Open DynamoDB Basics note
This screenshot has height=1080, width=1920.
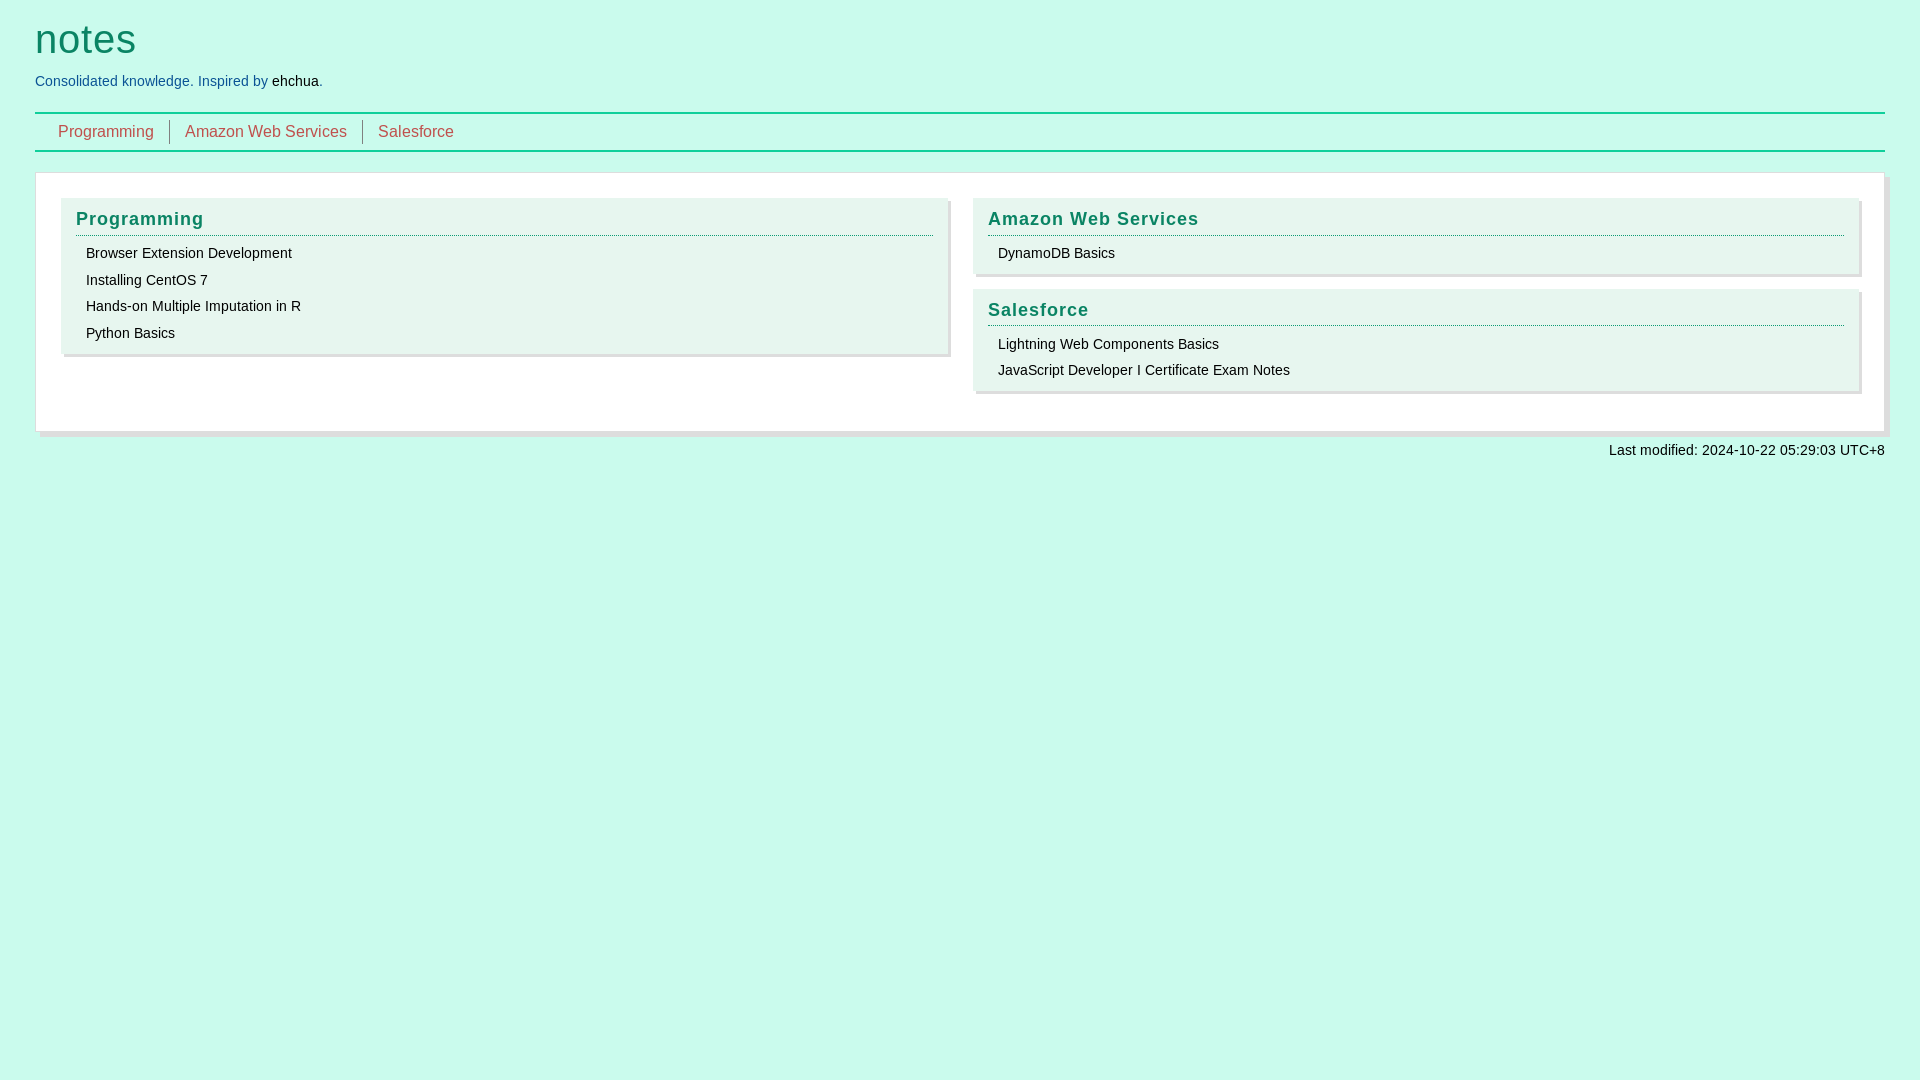pos(1056,253)
